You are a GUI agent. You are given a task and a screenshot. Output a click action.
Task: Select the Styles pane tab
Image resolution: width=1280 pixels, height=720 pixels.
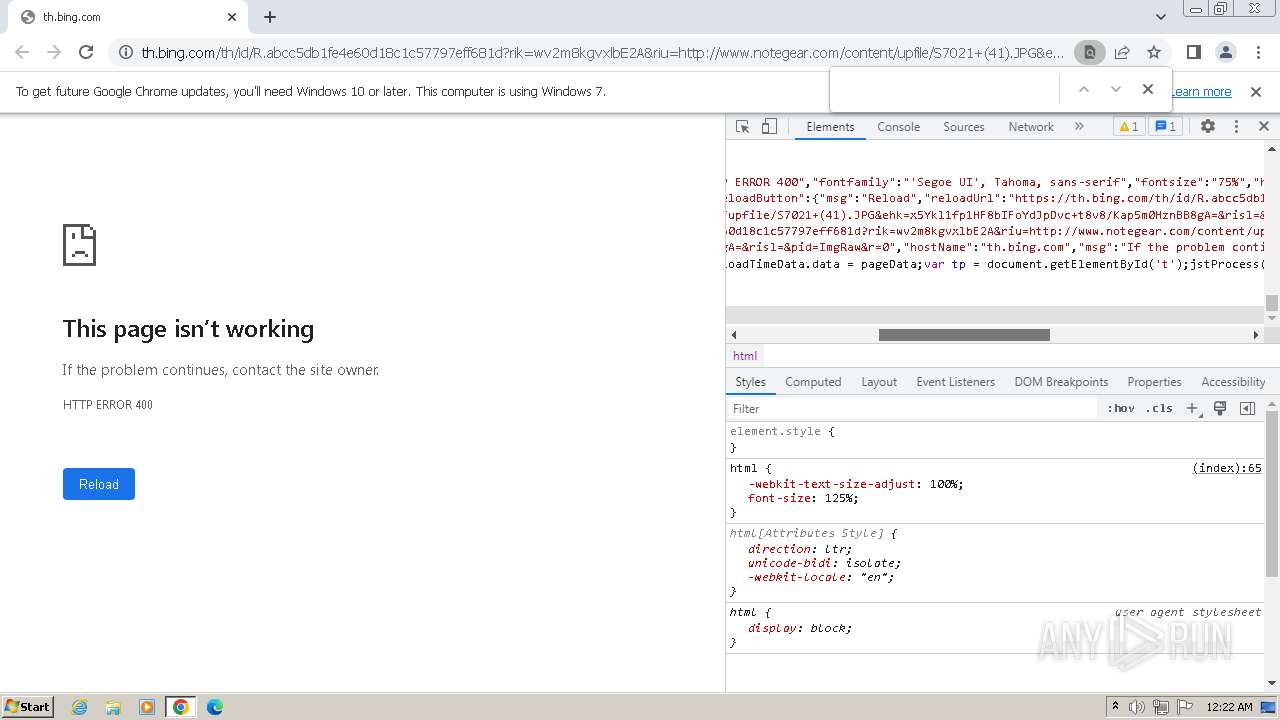point(750,382)
